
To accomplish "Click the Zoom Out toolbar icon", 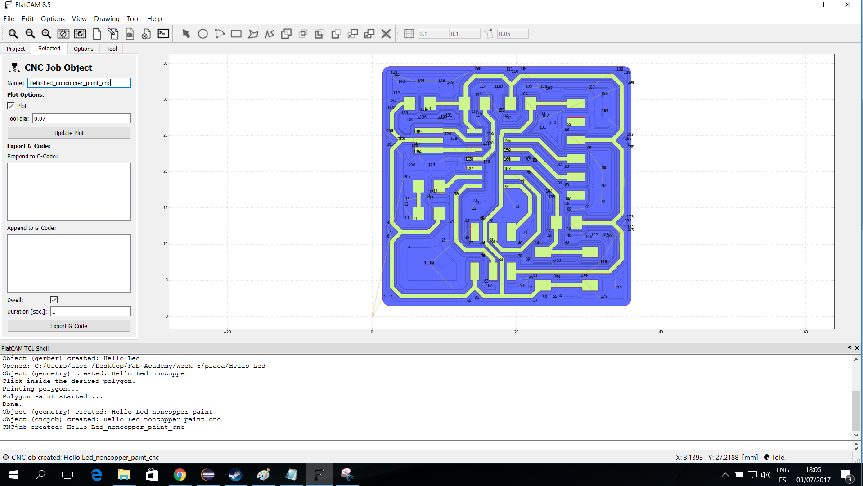I will (x=30, y=34).
